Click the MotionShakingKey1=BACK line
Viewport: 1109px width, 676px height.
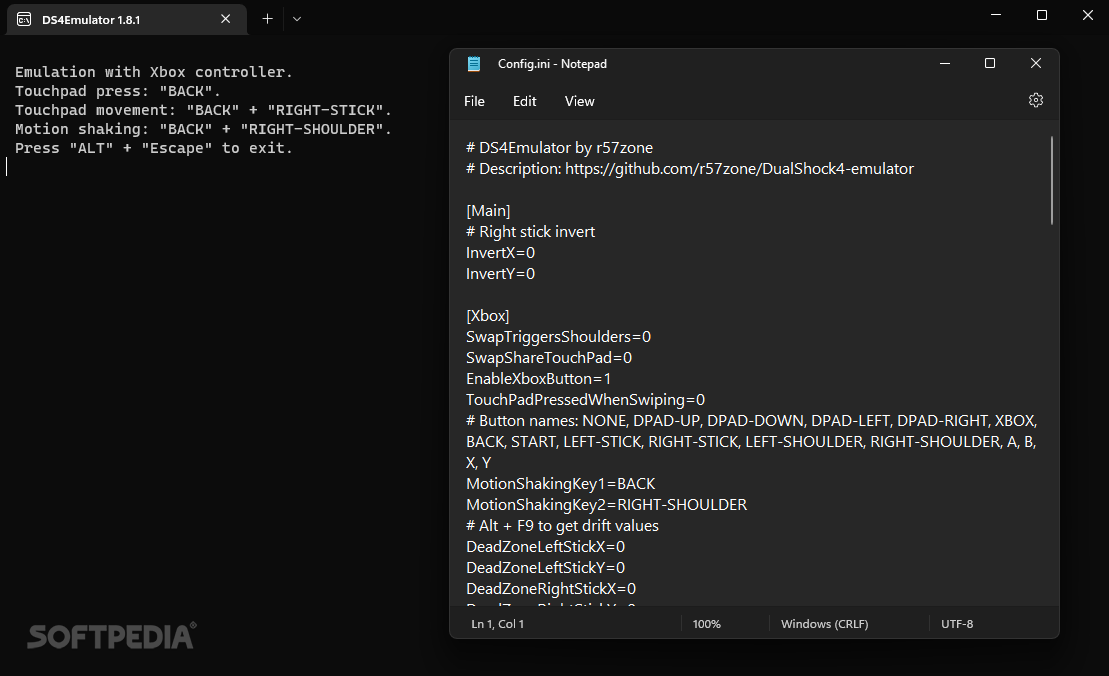pos(560,484)
